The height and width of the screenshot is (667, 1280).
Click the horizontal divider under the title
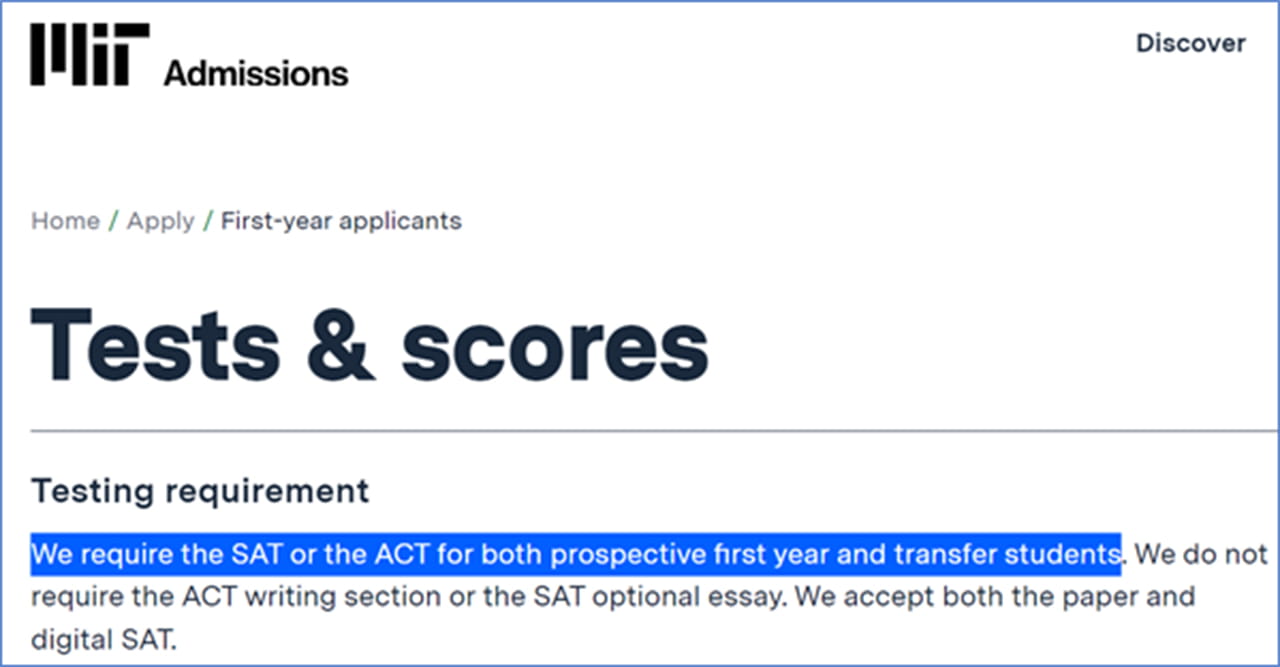click(655, 432)
